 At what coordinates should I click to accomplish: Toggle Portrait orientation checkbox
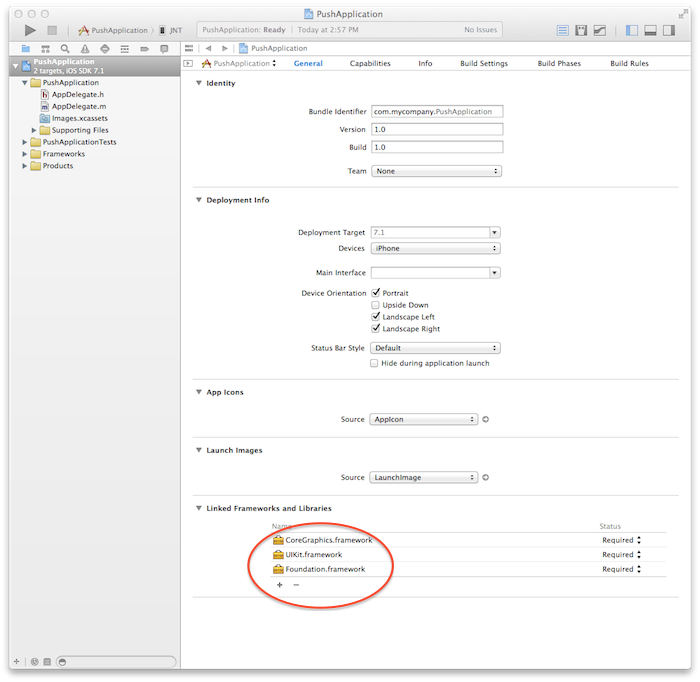[375, 293]
